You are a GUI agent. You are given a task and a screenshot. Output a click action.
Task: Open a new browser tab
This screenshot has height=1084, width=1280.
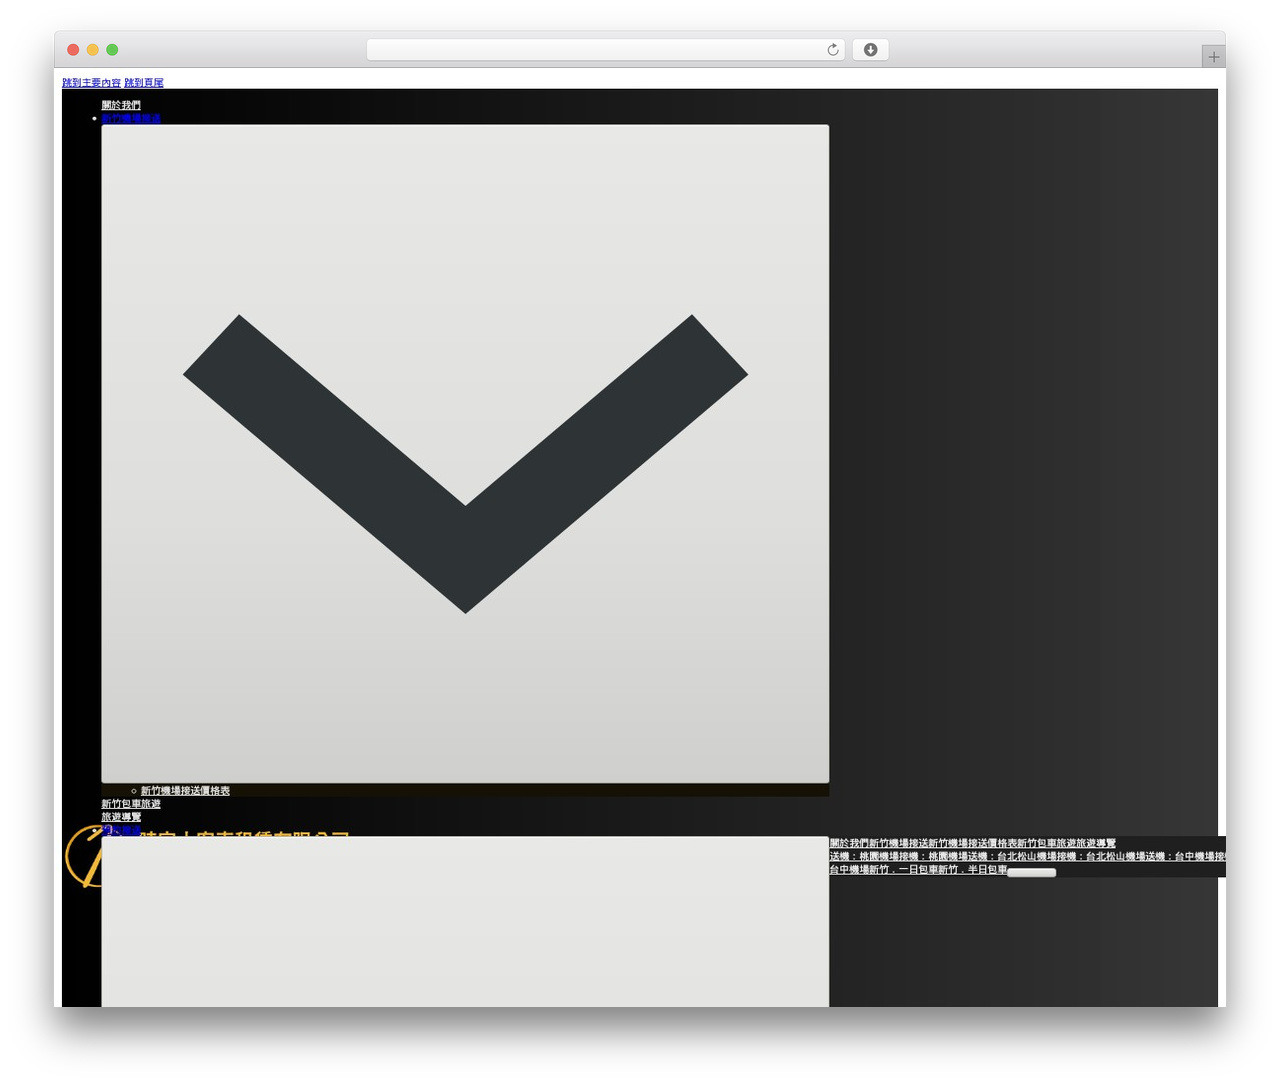click(x=1213, y=57)
